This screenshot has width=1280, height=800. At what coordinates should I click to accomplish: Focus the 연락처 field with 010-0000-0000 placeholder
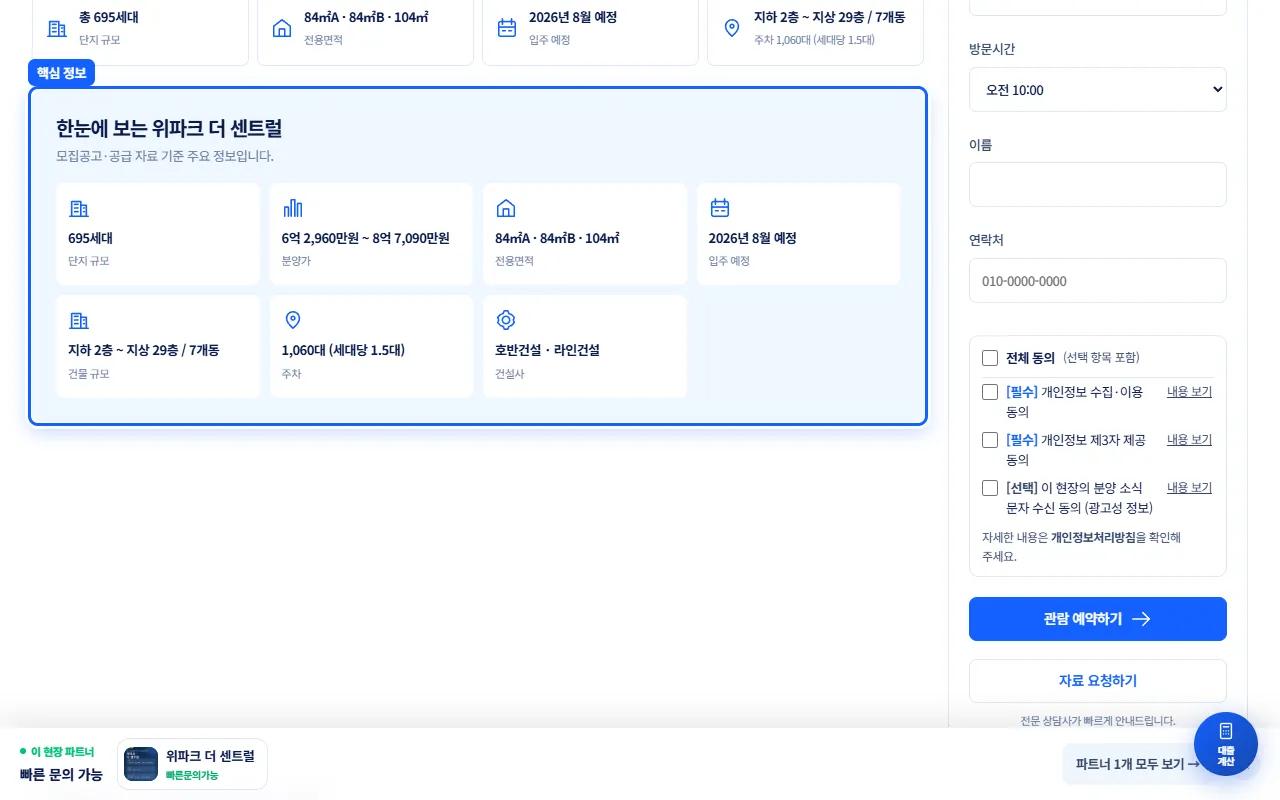coord(1098,281)
